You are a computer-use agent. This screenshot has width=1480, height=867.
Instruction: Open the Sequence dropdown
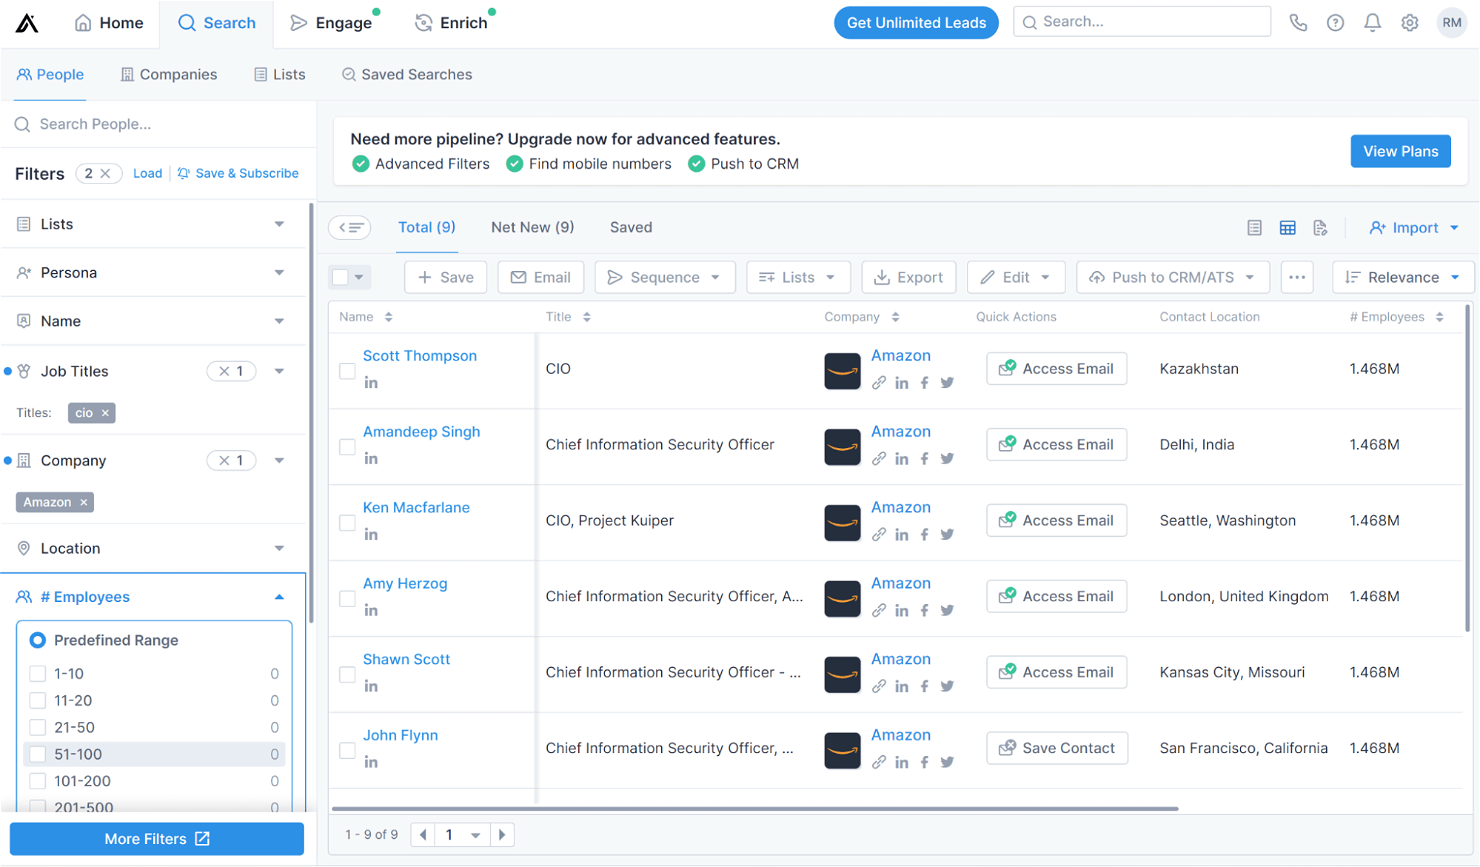pos(665,277)
